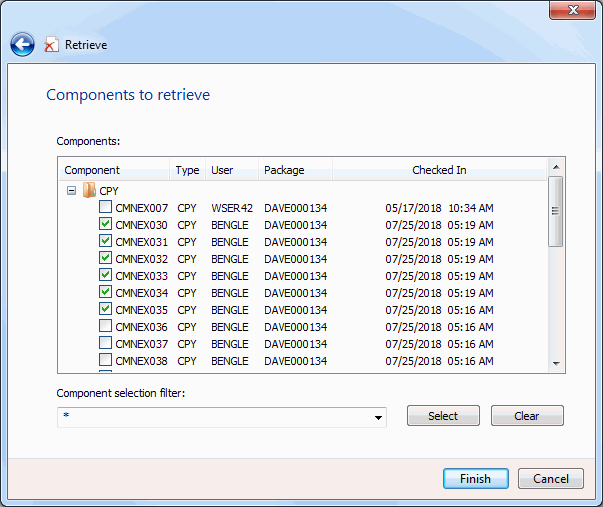This screenshot has width=603, height=507.
Task: Open the component selection filter dropdown
Action: point(378,417)
